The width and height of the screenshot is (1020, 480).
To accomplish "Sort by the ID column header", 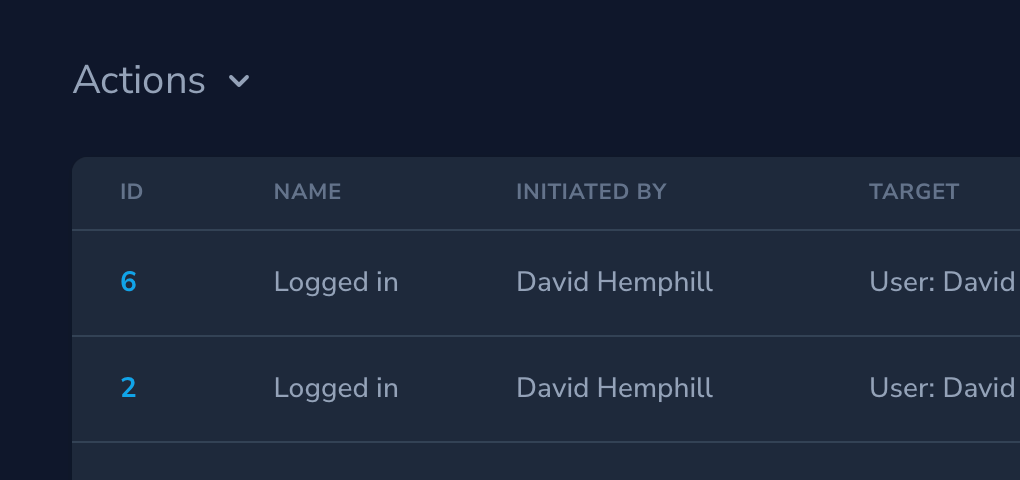I will pos(132,192).
